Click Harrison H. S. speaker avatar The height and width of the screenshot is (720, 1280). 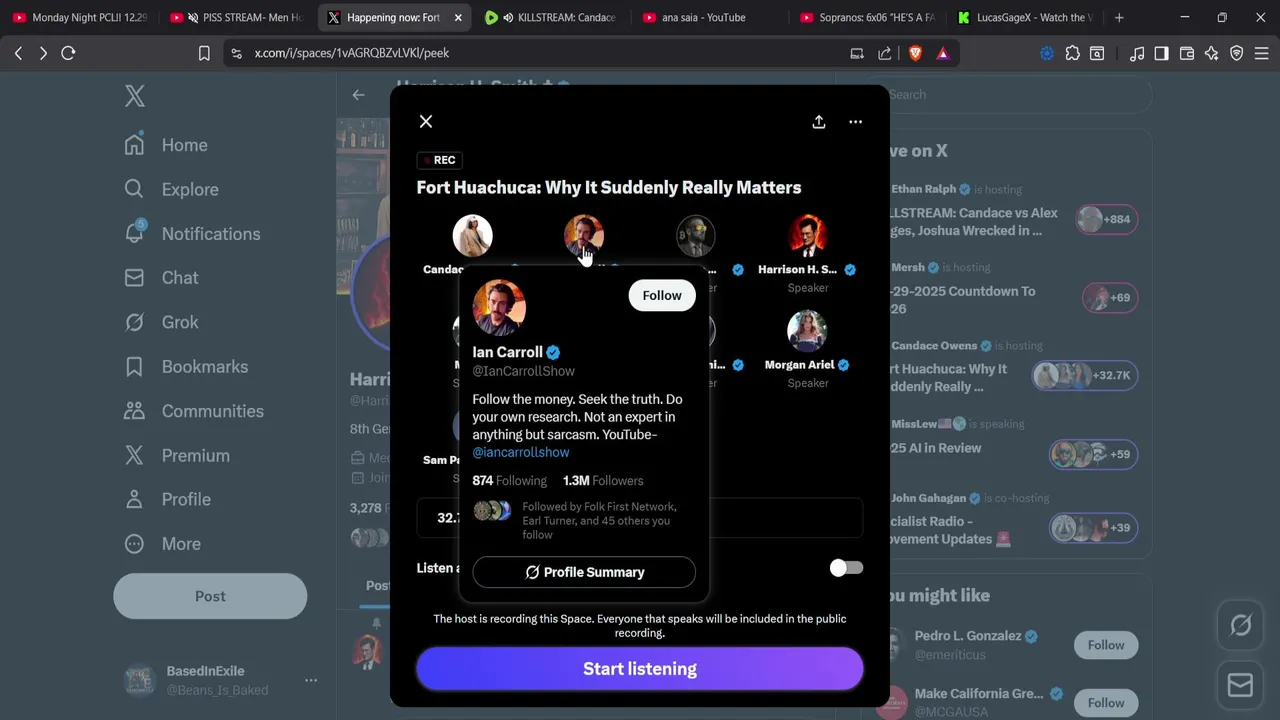pyautogui.click(x=807, y=236)
